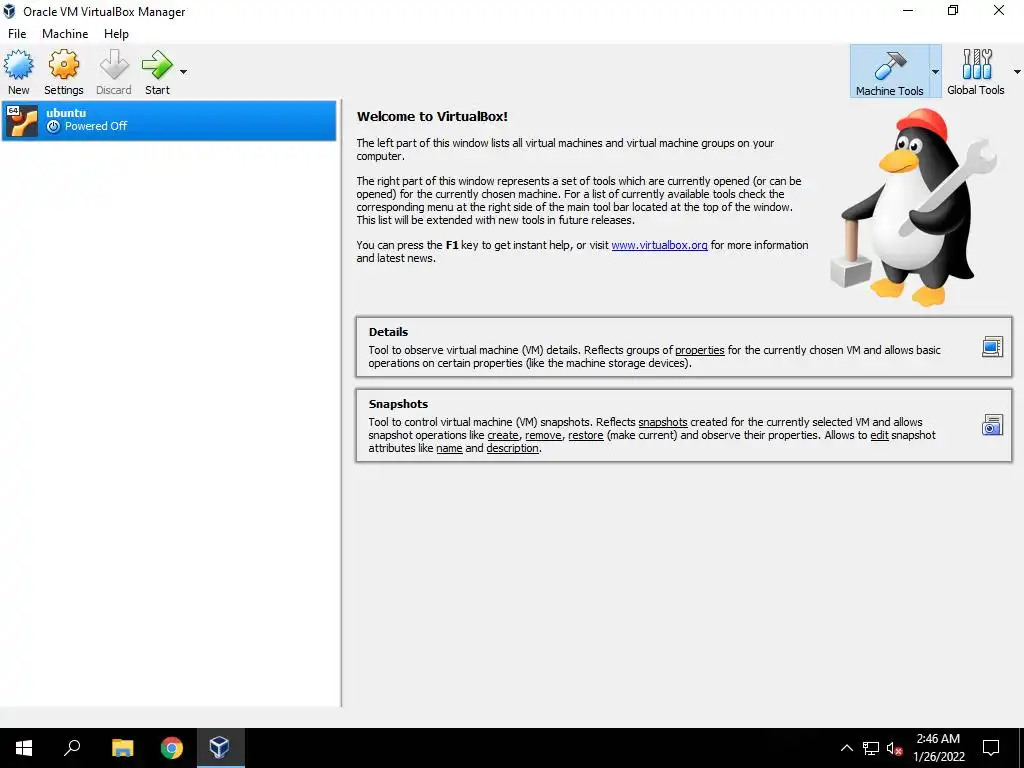
Task: Open the Windows Start menu
Action: (x=24, y=748)
